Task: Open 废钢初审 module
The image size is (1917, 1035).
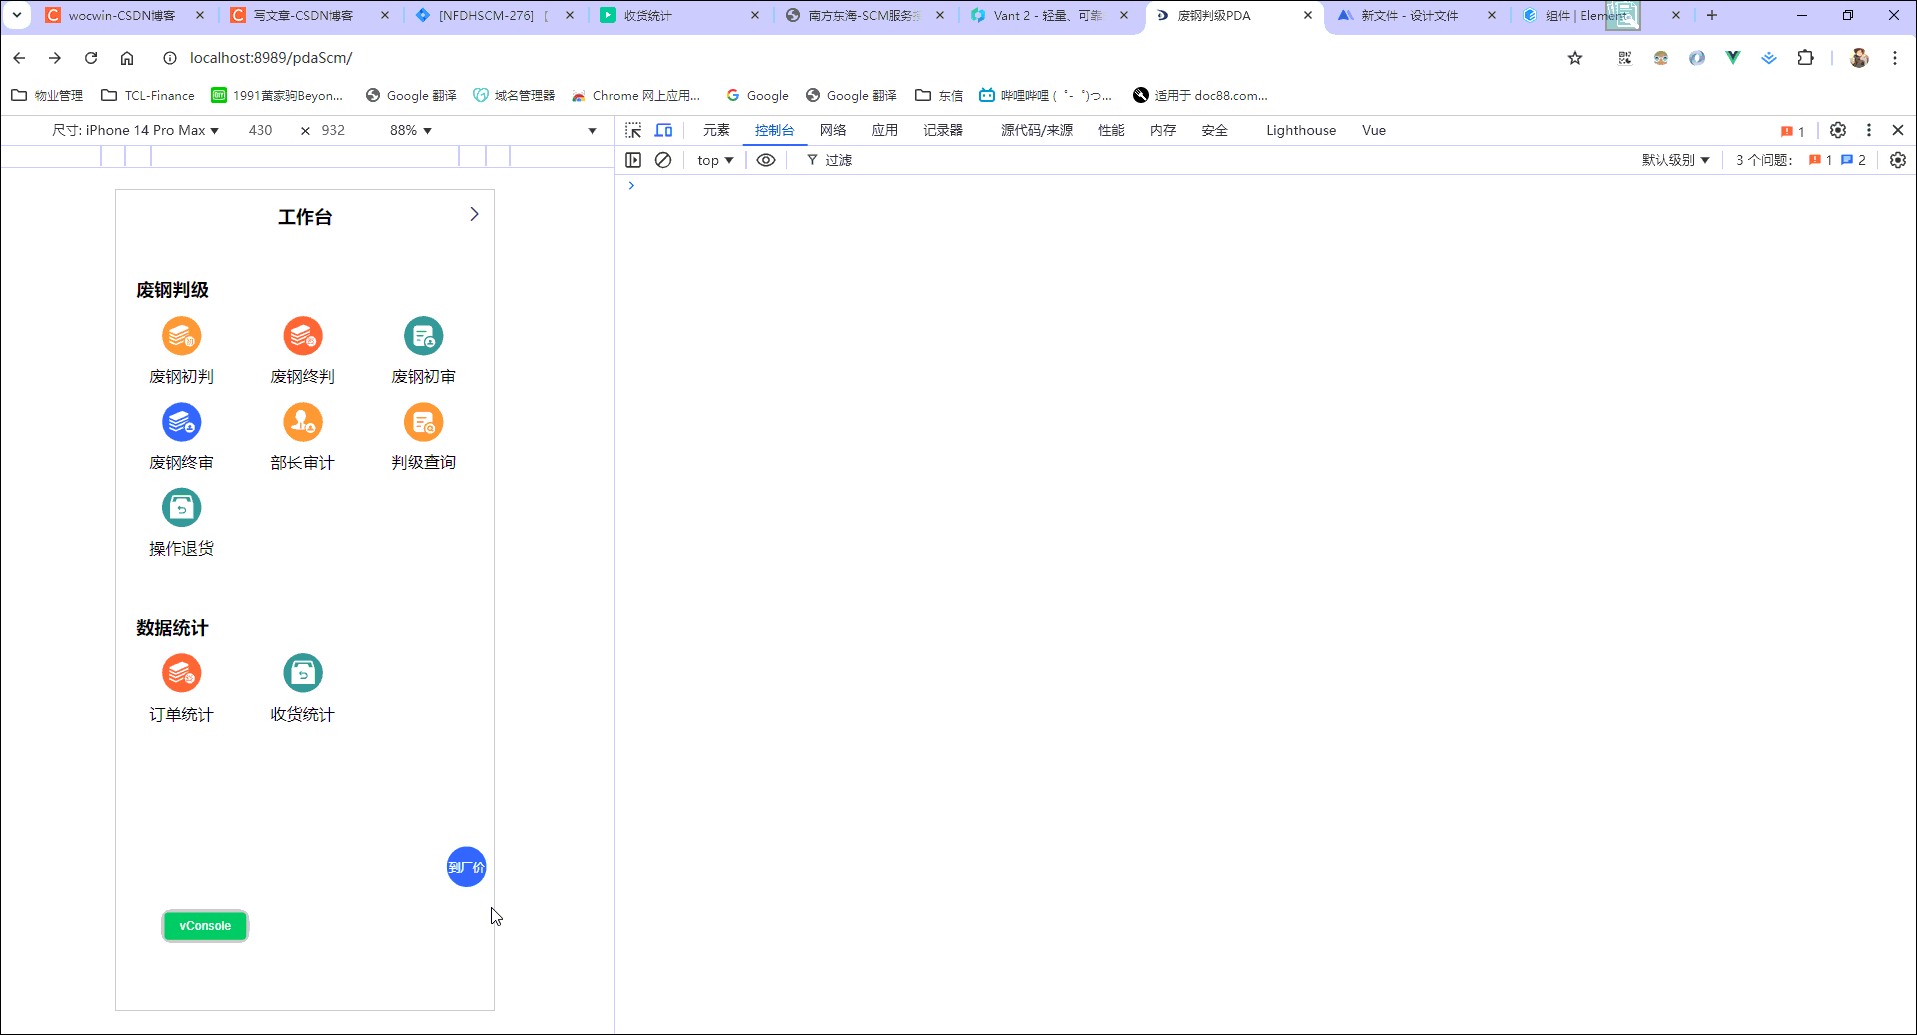Action: tap(423, 350)
